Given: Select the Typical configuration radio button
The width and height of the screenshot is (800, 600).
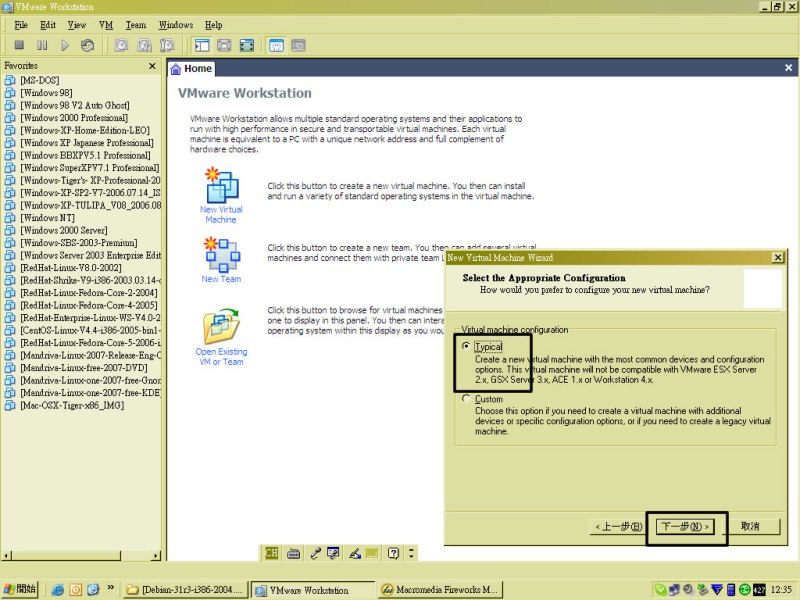Looking at the screenshot, I should coord(465,346).
